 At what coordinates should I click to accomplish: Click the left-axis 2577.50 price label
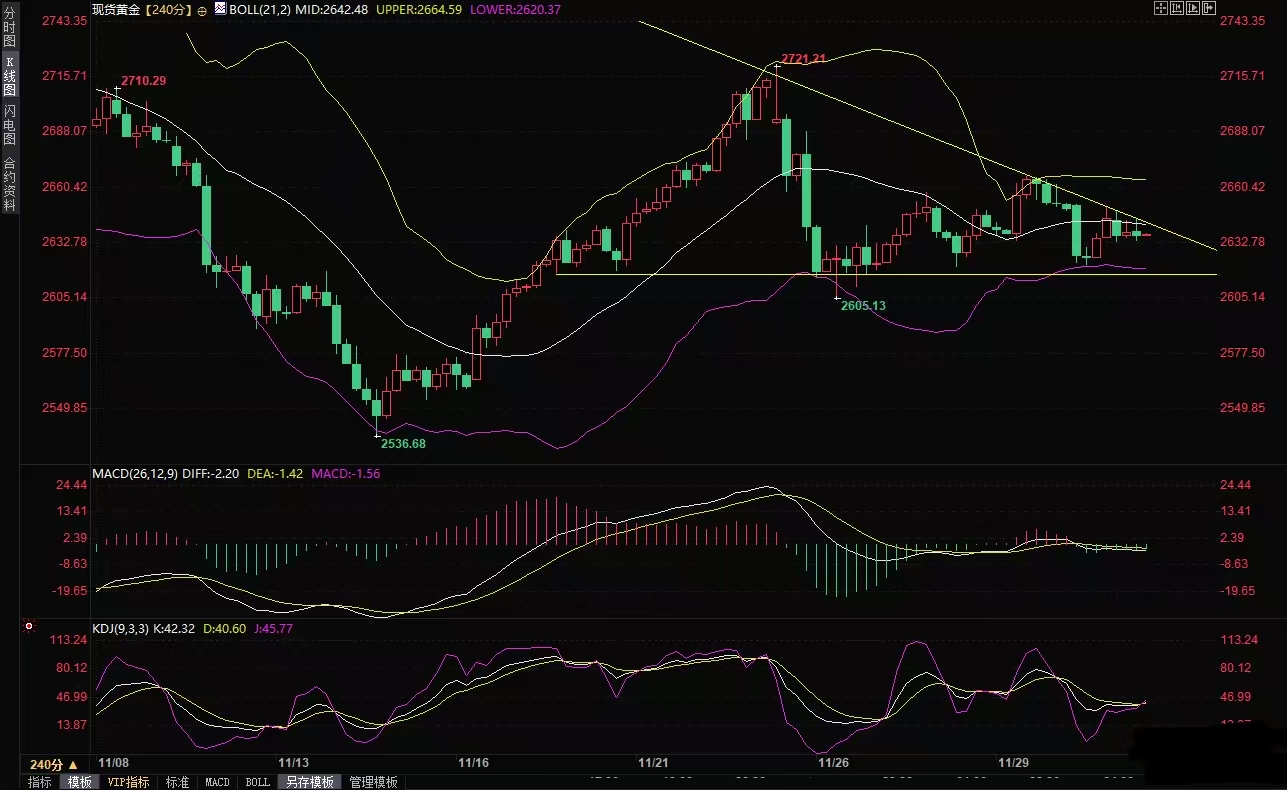click(x=66, y=353)
